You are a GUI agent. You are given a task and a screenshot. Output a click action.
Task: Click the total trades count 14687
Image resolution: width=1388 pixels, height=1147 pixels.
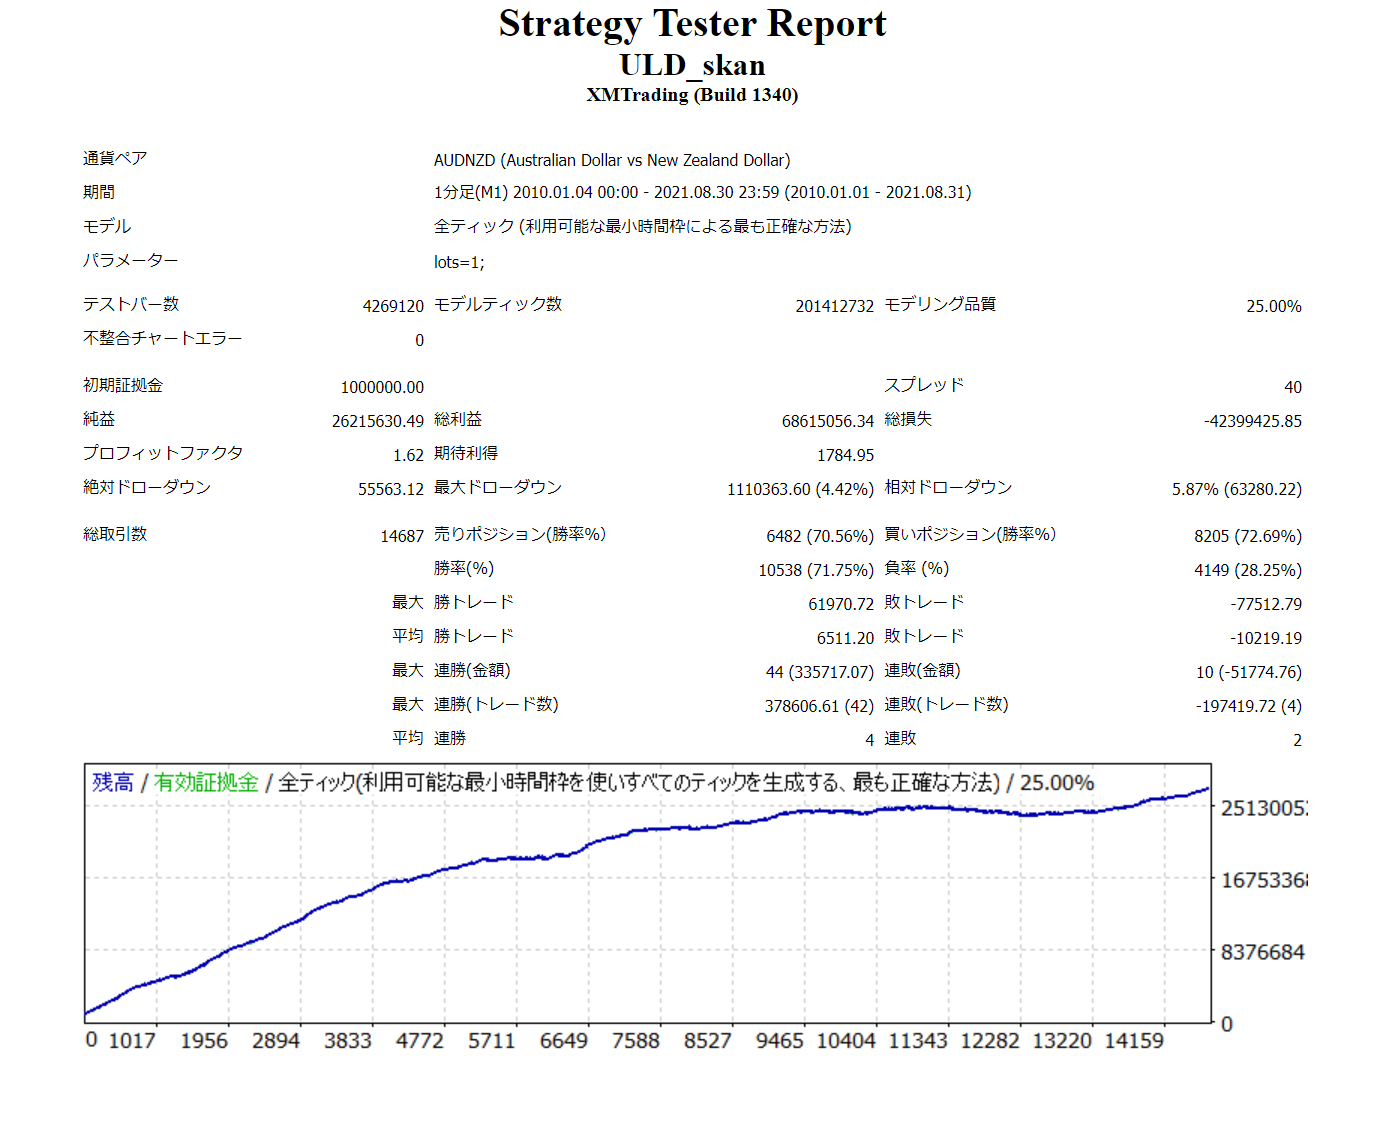click(x=402, y=536)
